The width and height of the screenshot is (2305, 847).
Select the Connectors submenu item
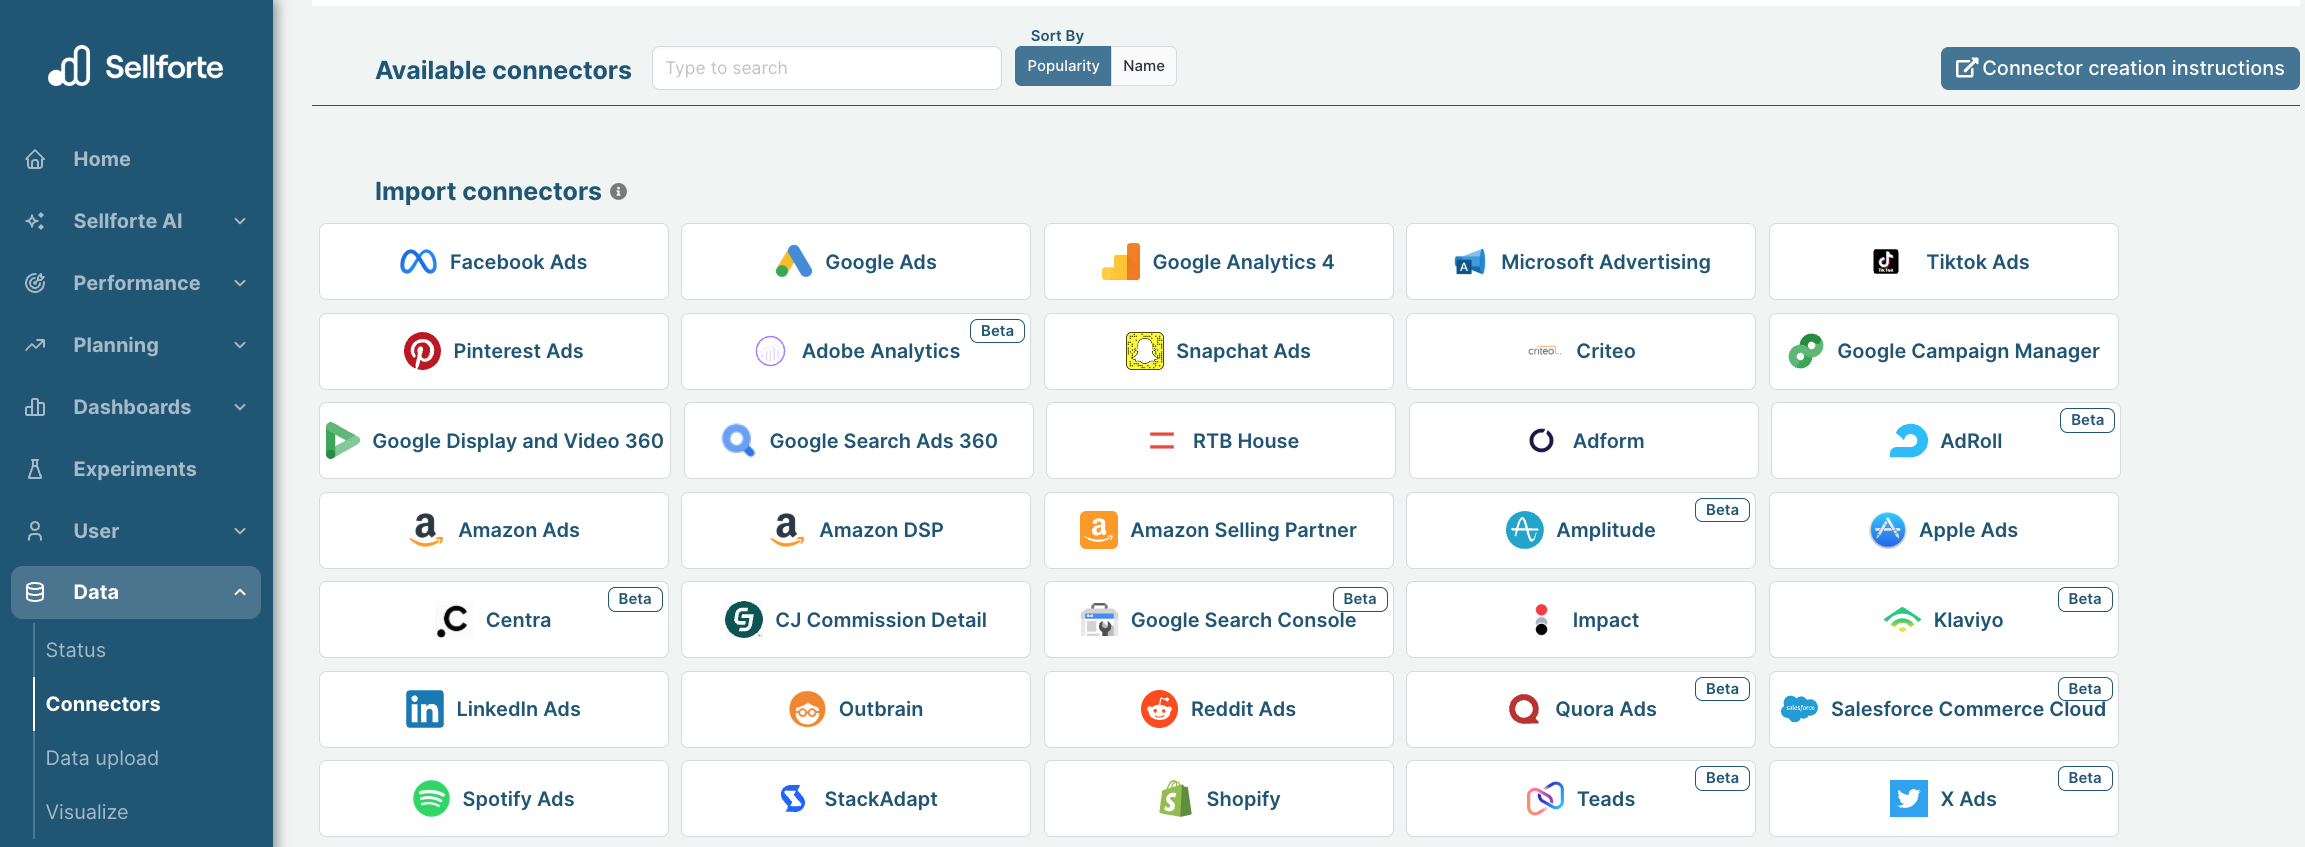[103, 704]
